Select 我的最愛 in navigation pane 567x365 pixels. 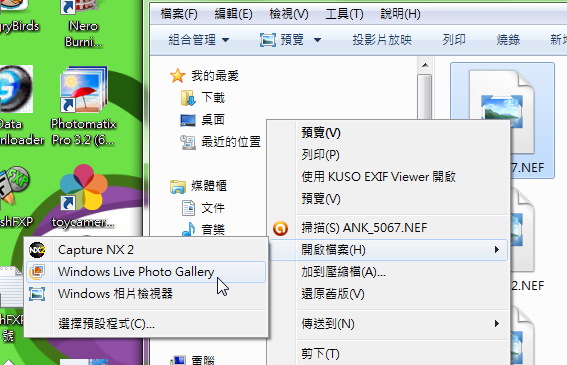pos(215,76)
